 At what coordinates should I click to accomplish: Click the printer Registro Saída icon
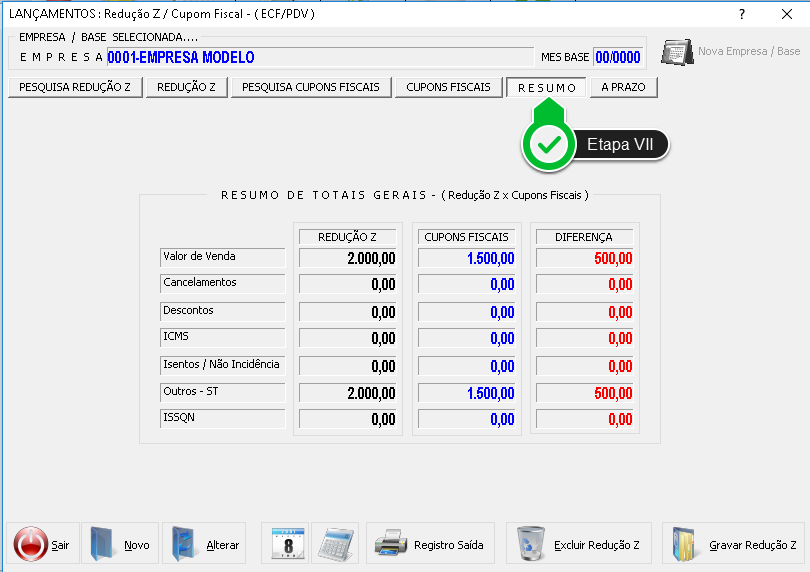[391, 545]
